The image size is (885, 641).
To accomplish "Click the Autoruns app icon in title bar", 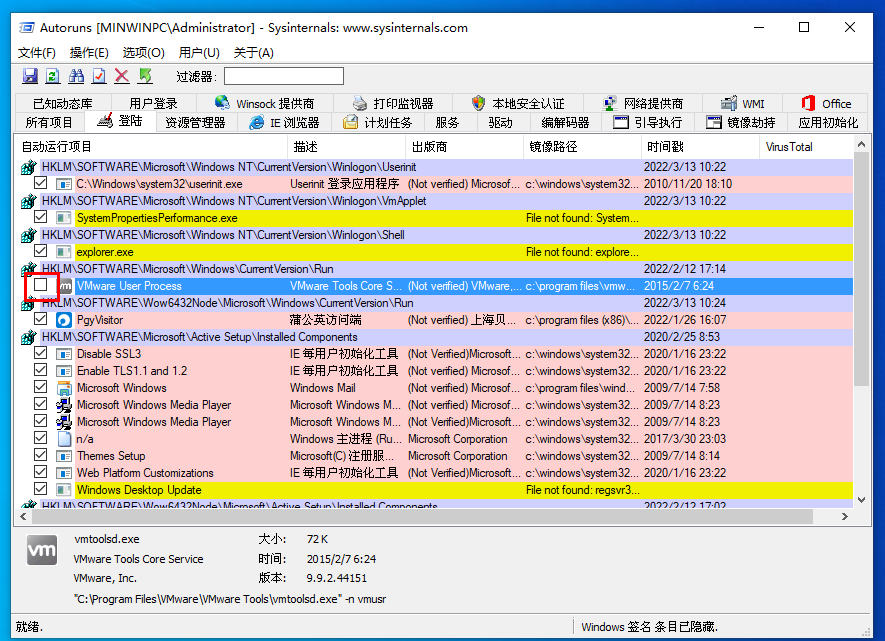I will 27,28.
